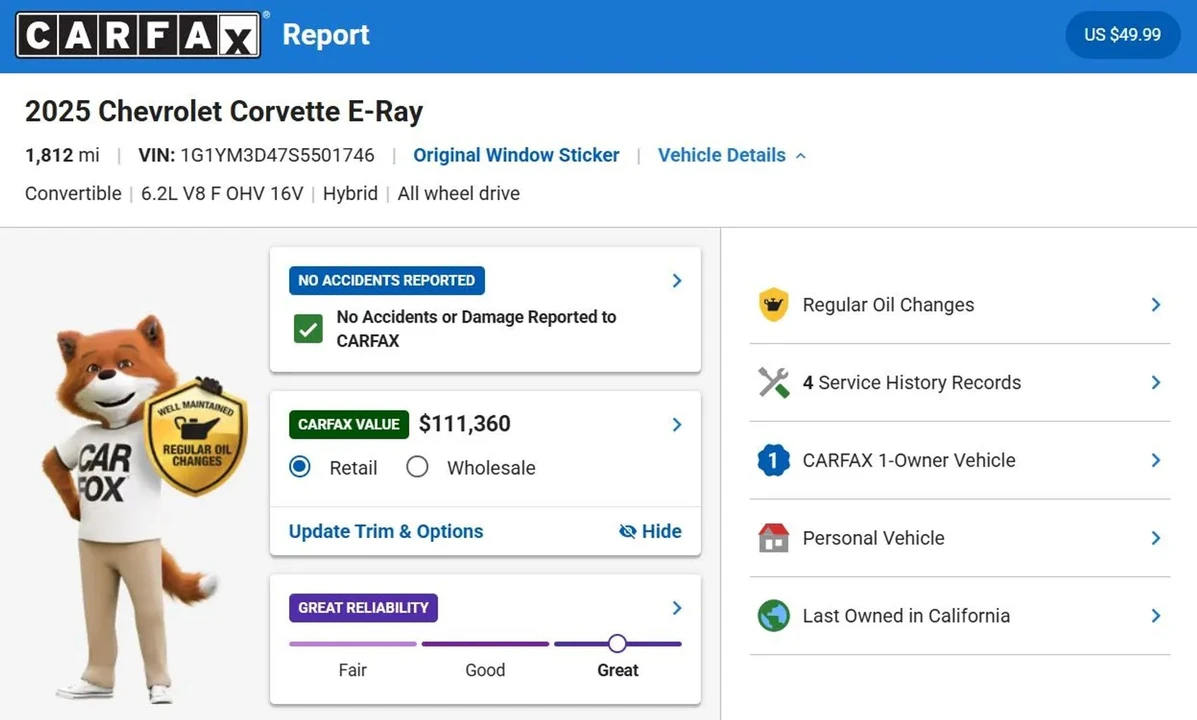This screenshot has width=1197, height=720.
Task: Click the green No Accidents checkbox
Action: (x=308, y=329)
